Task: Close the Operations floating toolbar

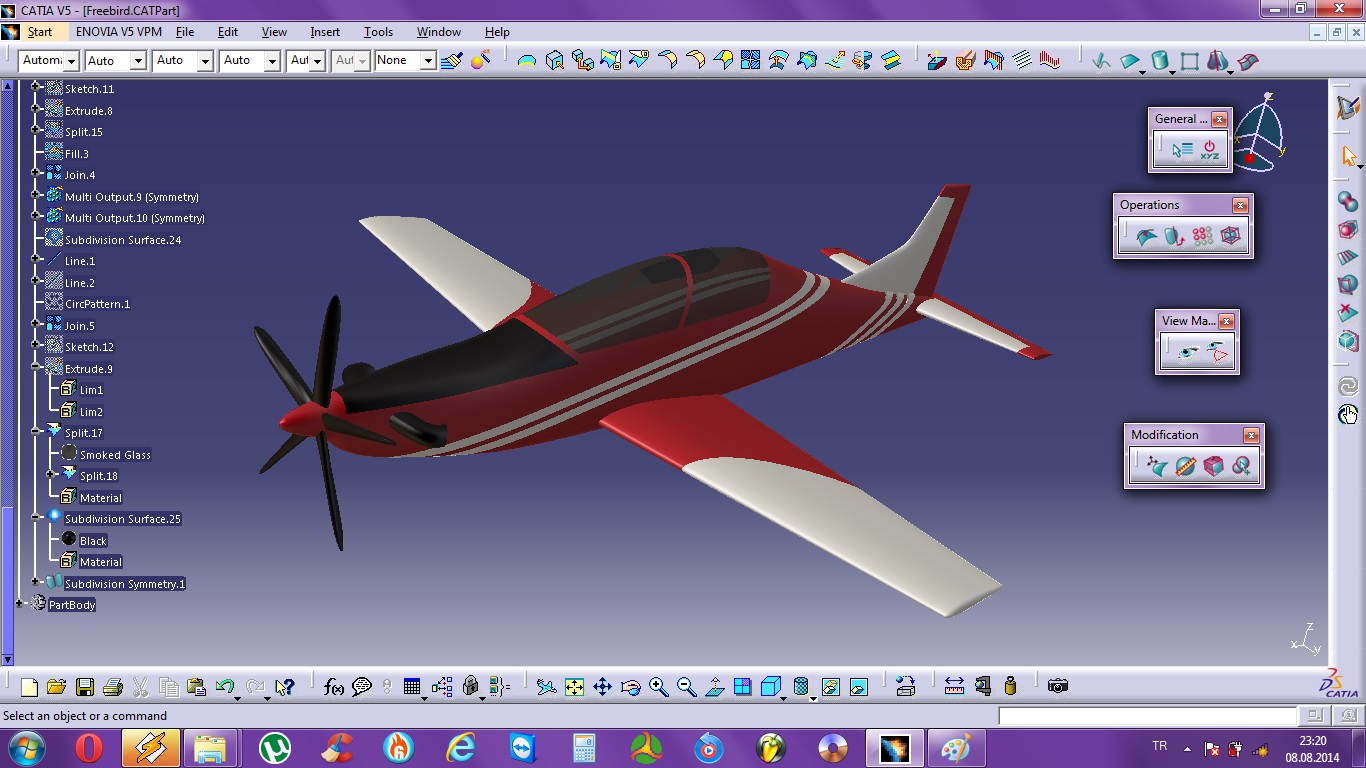Action: point(1240,205)
